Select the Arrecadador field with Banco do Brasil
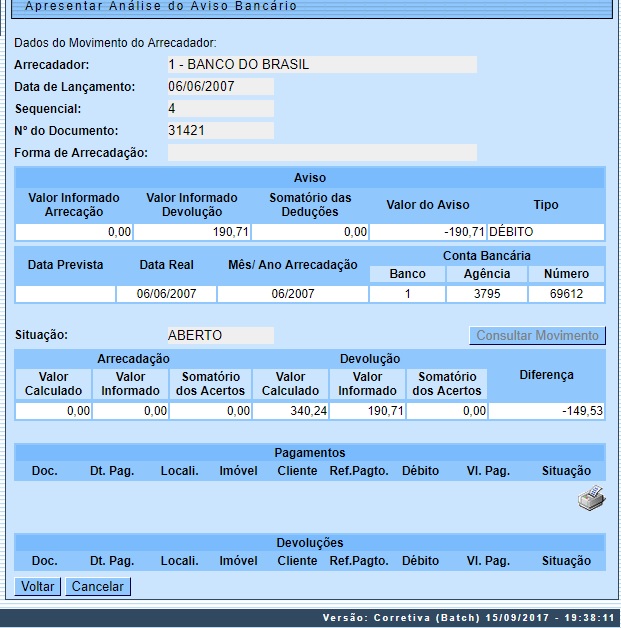Viewport: 621px width, 628px height. [x=321, y=65]
